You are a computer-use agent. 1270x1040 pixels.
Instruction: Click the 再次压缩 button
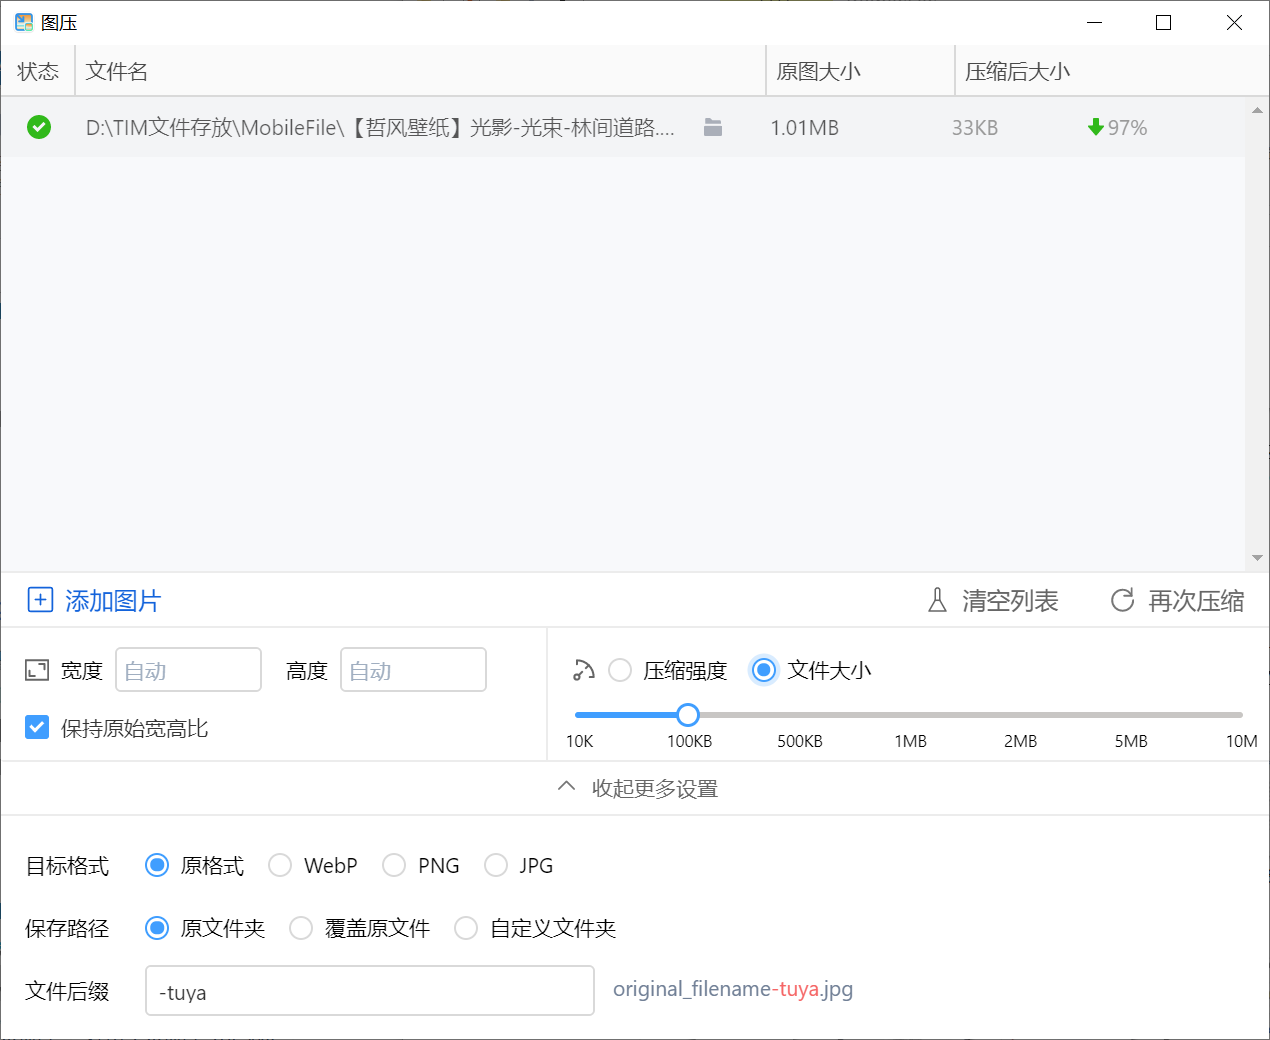1177,600
